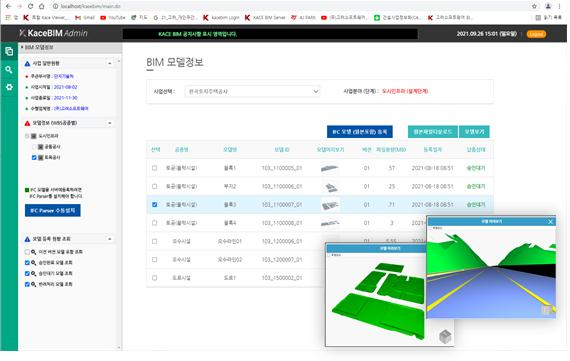Sort by the Model ID column header
Image resolution: width=570 pixels, height=361 pixels.
[282, 149]
